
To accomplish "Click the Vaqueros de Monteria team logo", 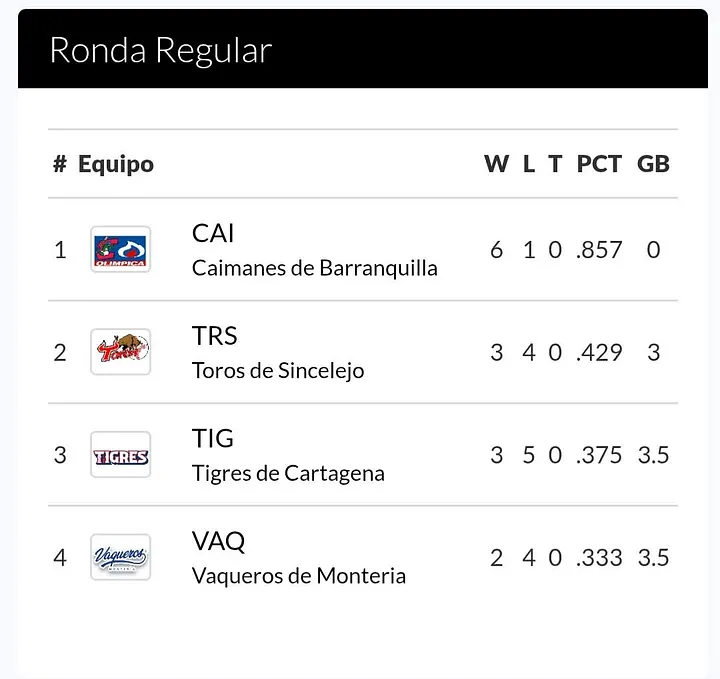I will point(120,557).
